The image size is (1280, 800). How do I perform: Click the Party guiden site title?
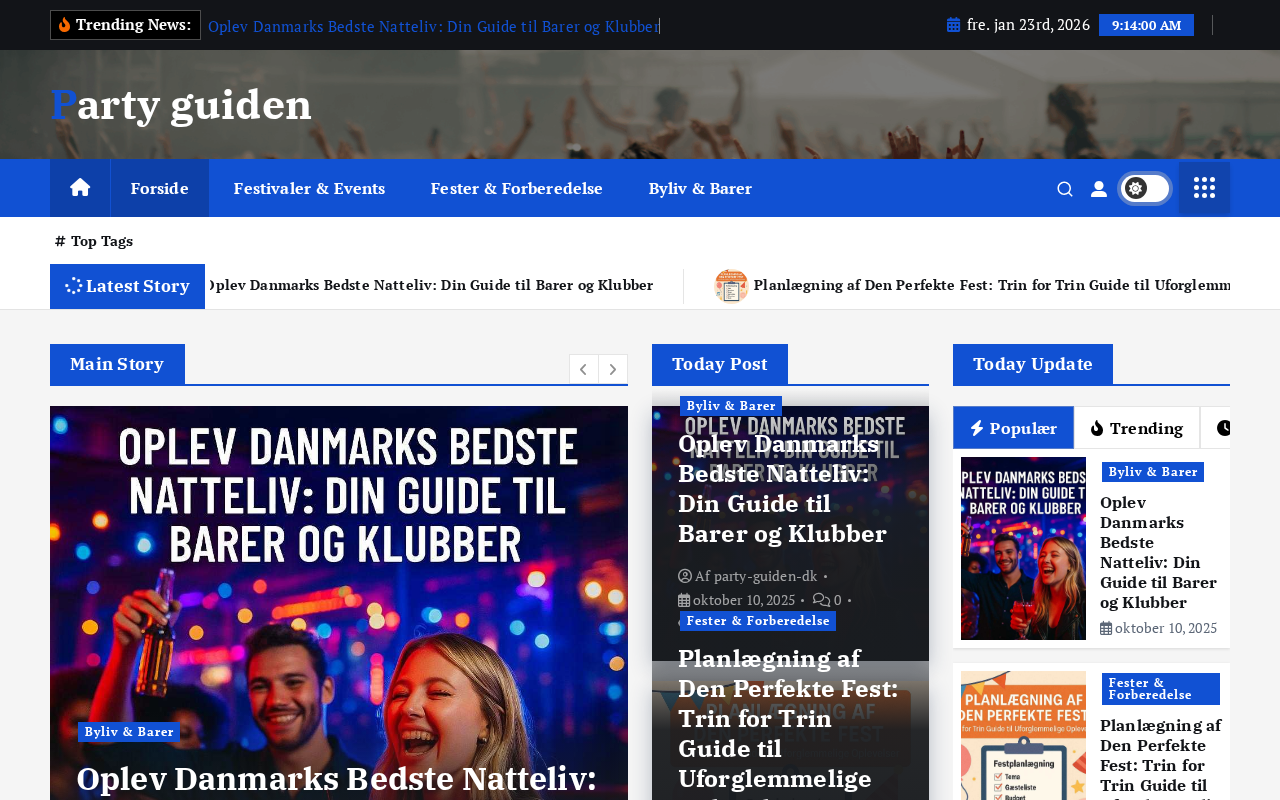pyautogui.click(x=181, y=105)
